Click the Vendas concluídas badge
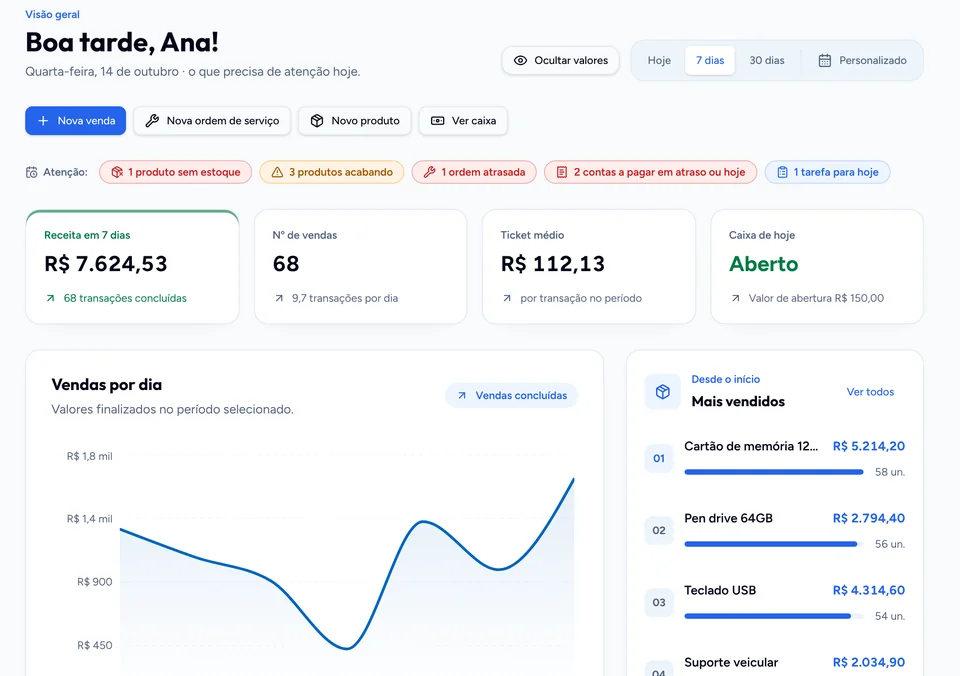The height and width of the screenshot is (676, 960). (x=512, y=396)
